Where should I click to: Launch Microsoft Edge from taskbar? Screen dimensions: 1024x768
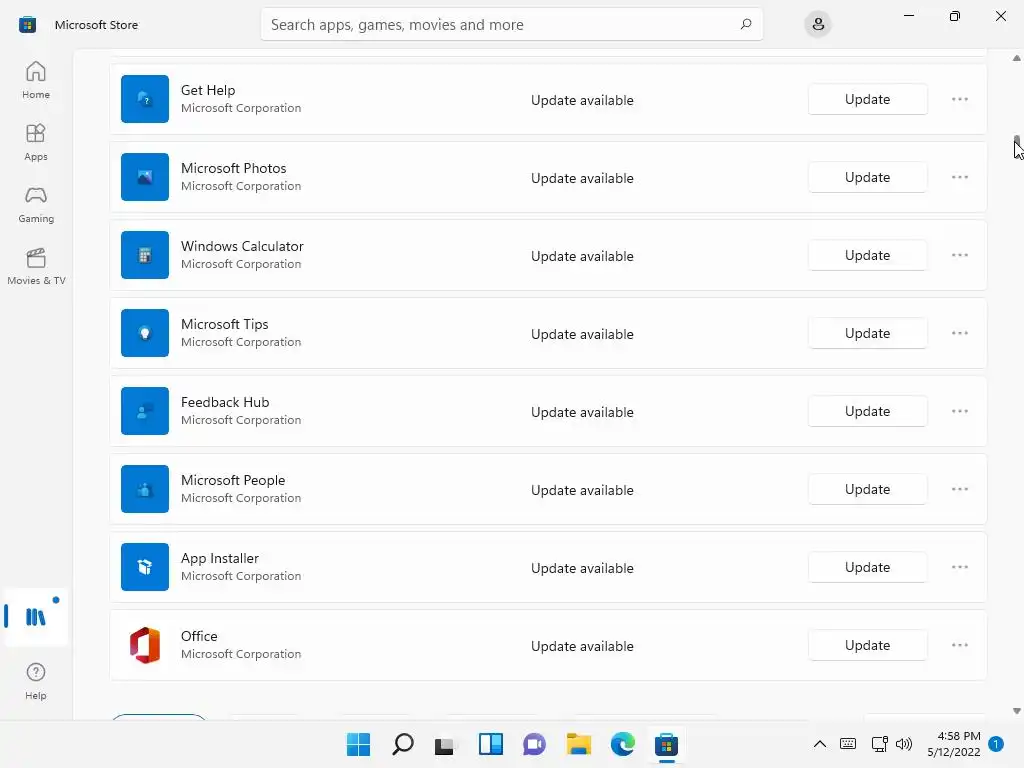point(622,744)
